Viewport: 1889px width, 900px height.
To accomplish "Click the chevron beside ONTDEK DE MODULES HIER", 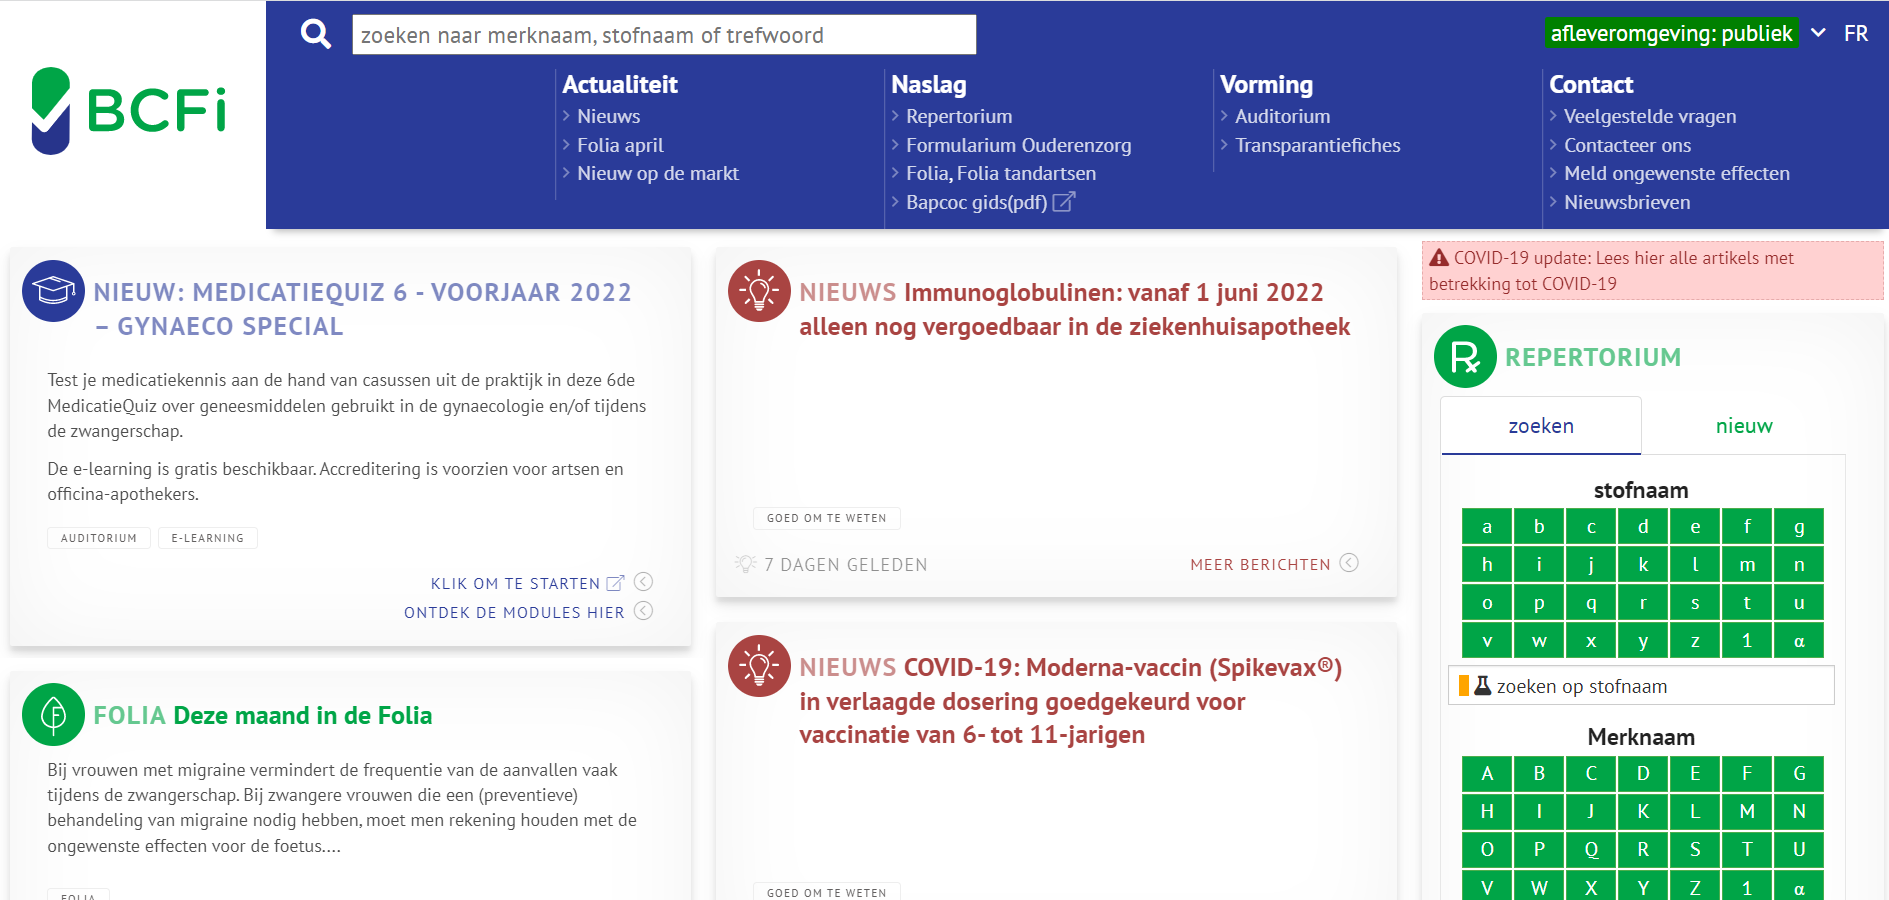I will click(645, 611).
